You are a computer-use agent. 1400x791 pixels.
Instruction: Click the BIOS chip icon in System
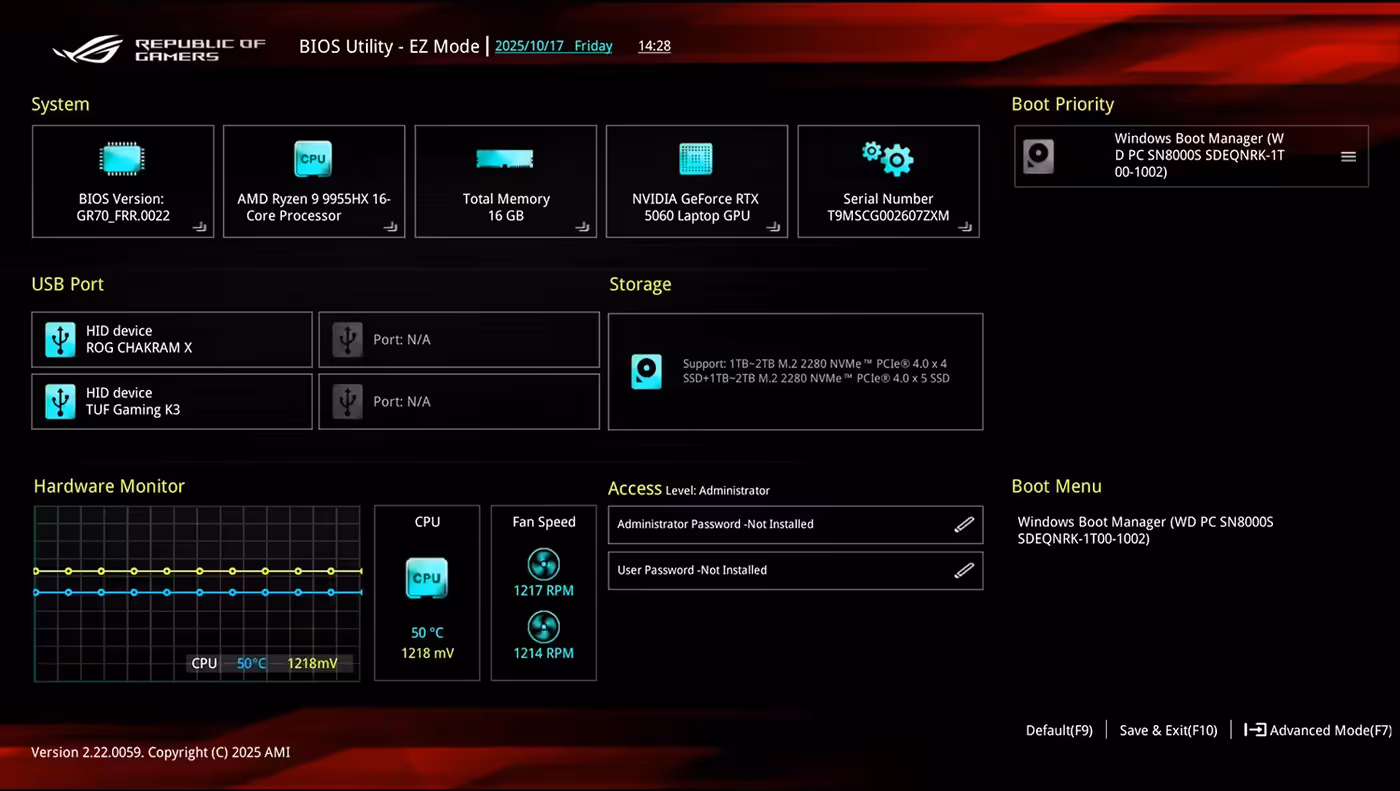(123, 159)
